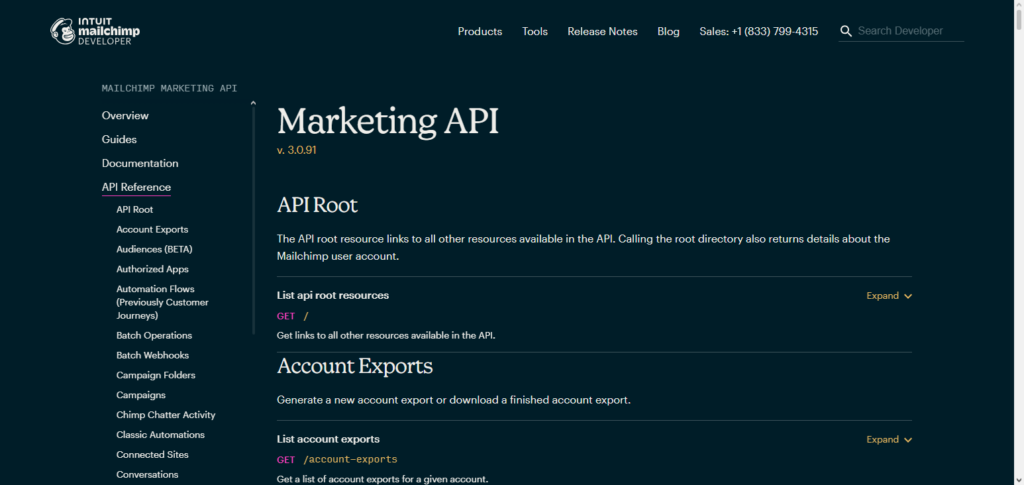
Task: Click the version v. 3.0.91 text
Action: click(x=296, y=149)
